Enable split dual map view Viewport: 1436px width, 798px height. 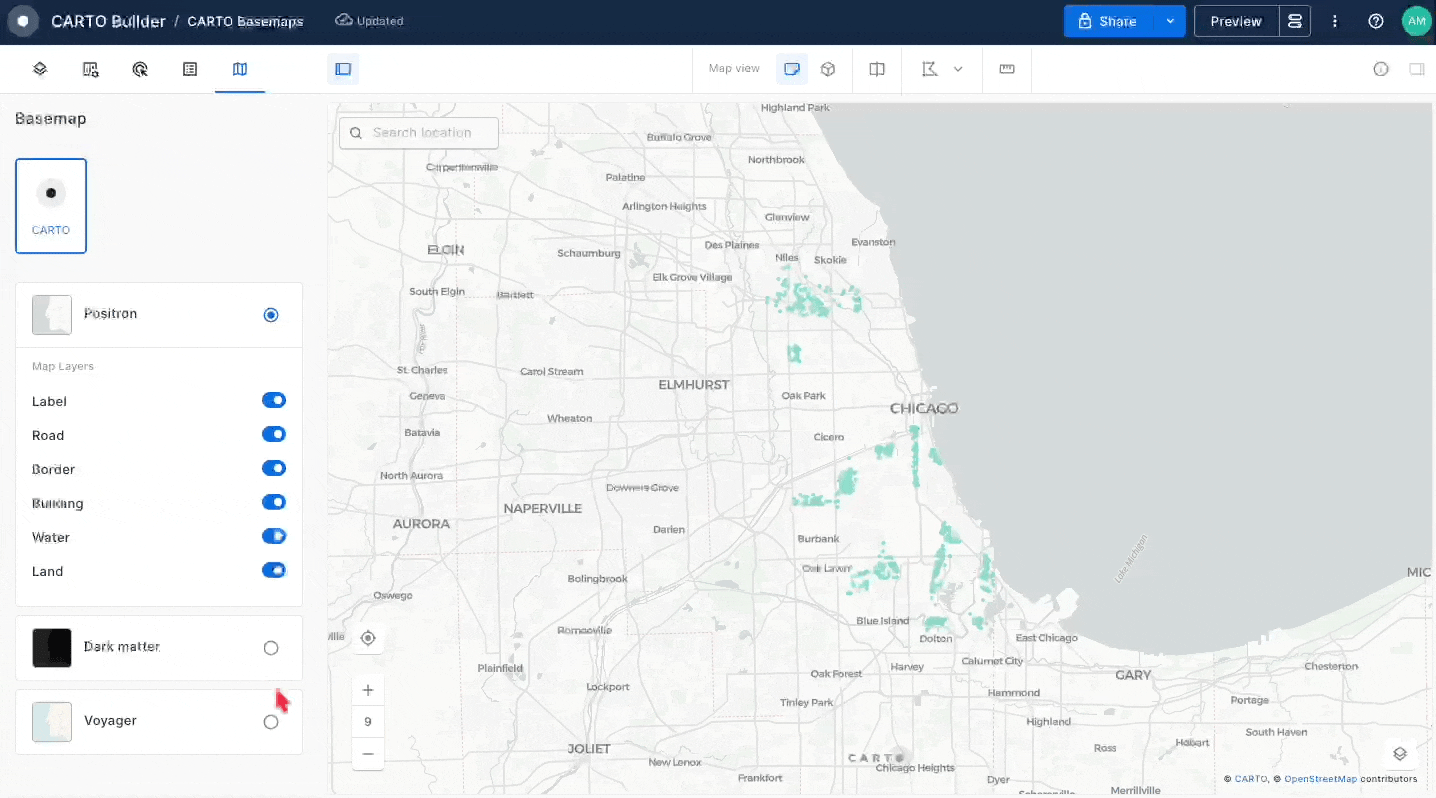coord(877,69)
